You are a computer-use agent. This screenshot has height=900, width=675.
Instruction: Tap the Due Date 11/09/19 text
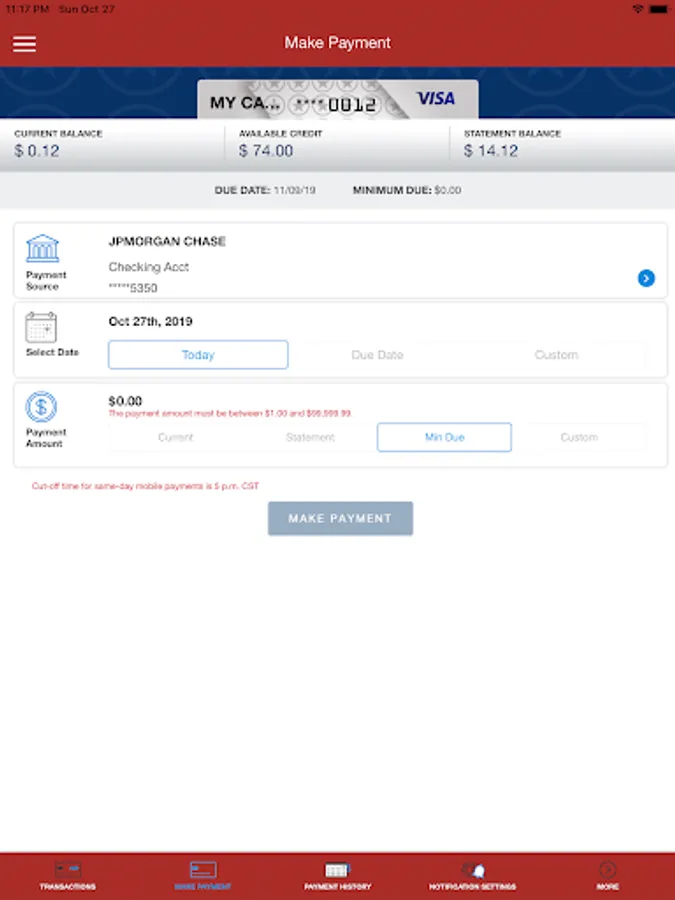pos(265,190)
